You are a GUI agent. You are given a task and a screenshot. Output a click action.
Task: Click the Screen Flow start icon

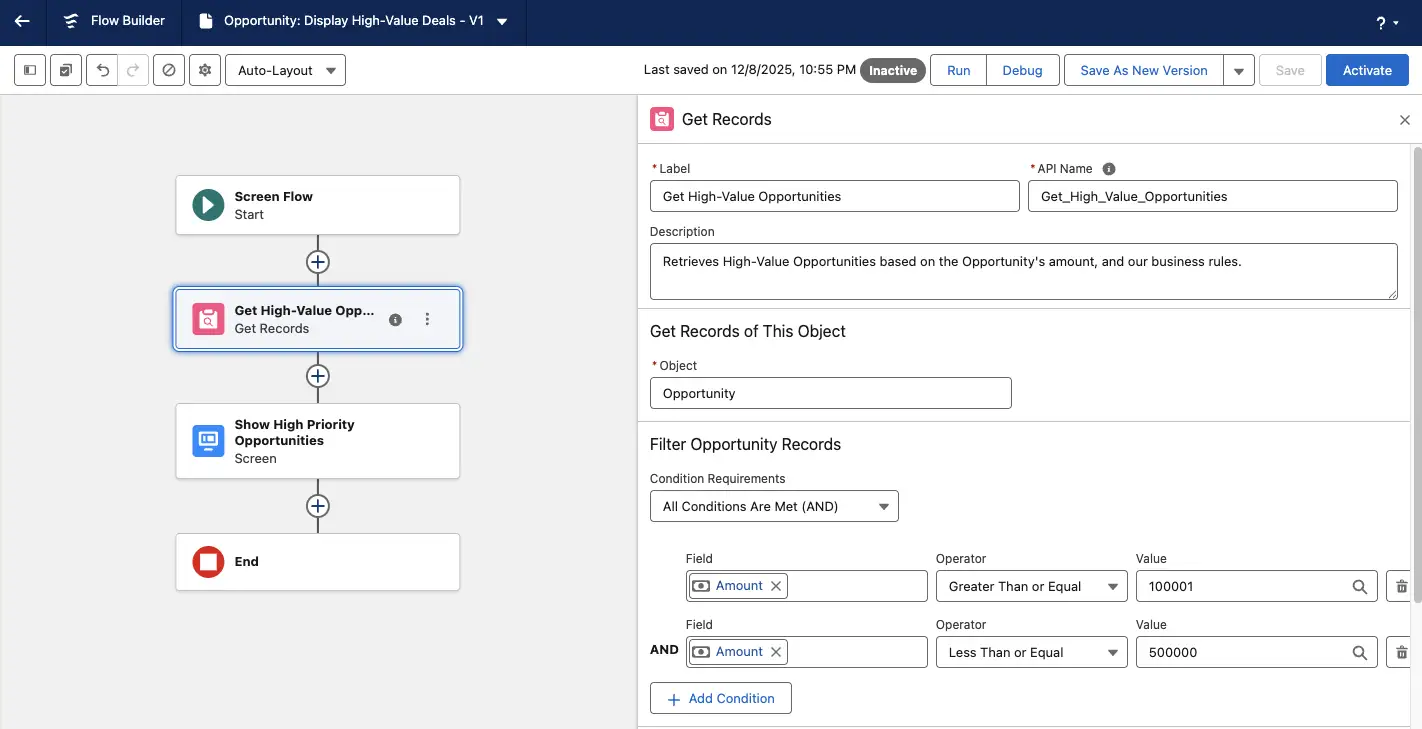click(208, 205)
